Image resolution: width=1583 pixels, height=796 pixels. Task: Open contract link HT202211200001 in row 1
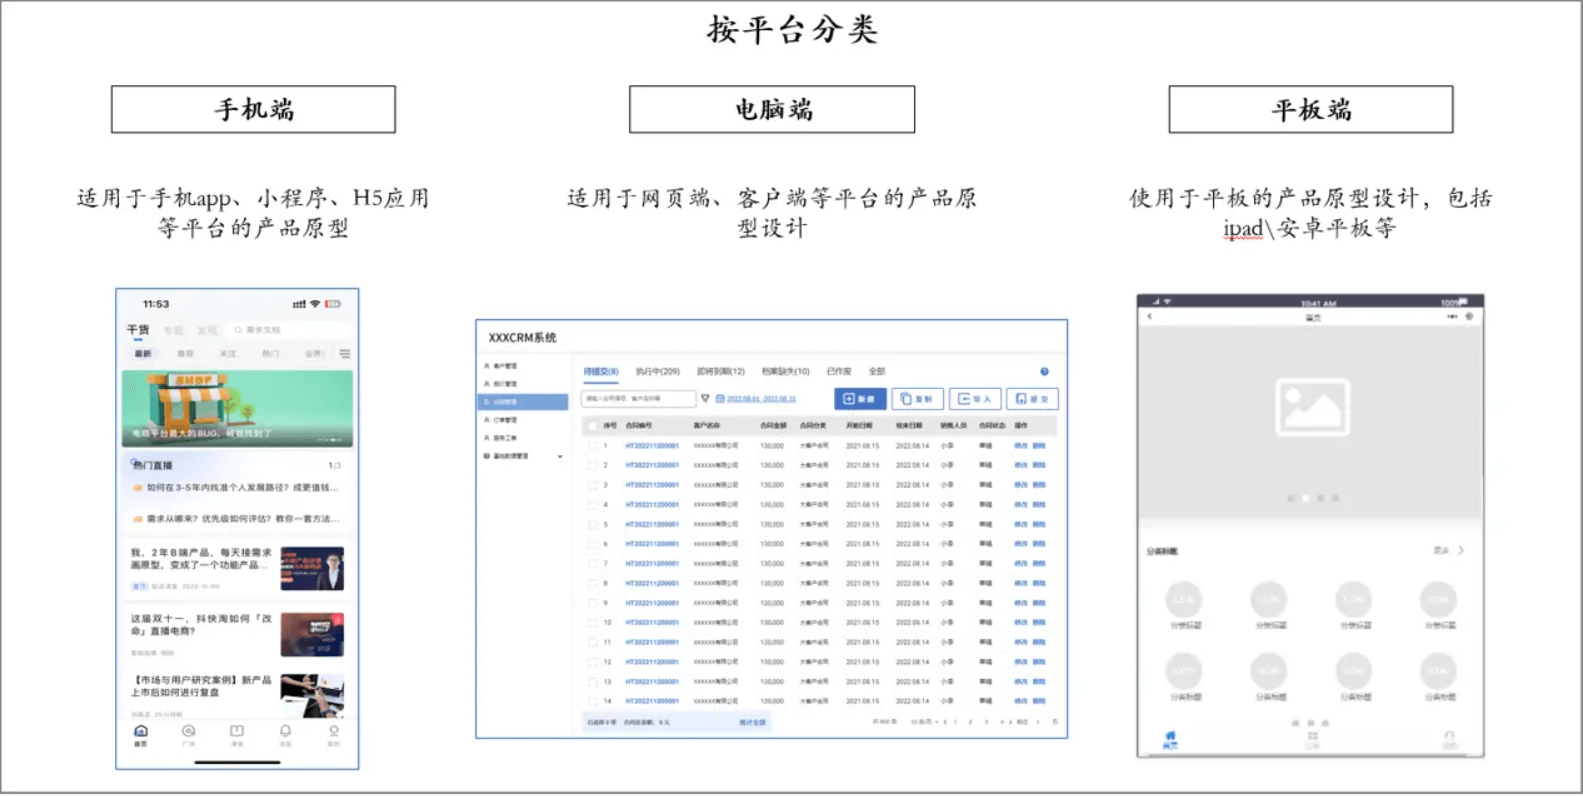coord(652,446)
